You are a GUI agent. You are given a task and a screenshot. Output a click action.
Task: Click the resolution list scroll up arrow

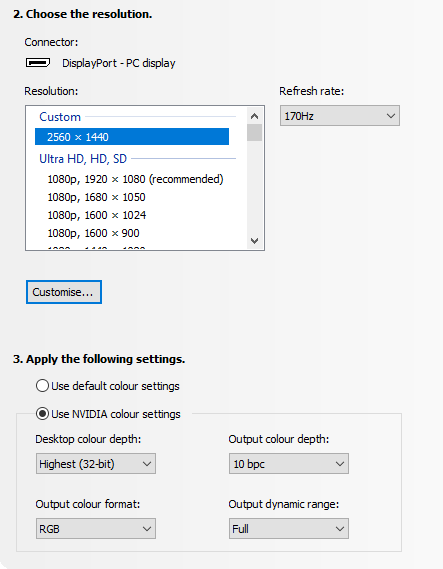pyautogui.click(x=254, y=116)
